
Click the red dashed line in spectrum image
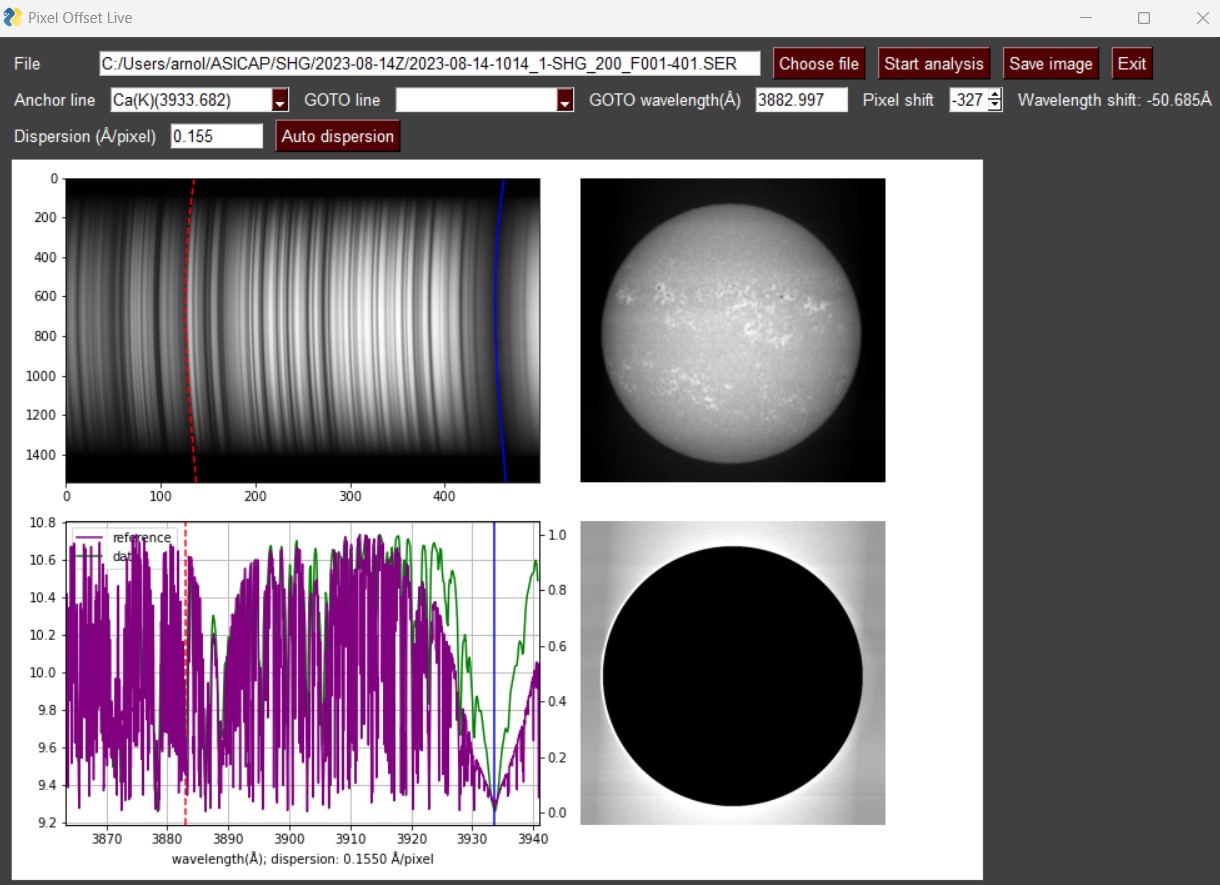(x=189, y=330)
